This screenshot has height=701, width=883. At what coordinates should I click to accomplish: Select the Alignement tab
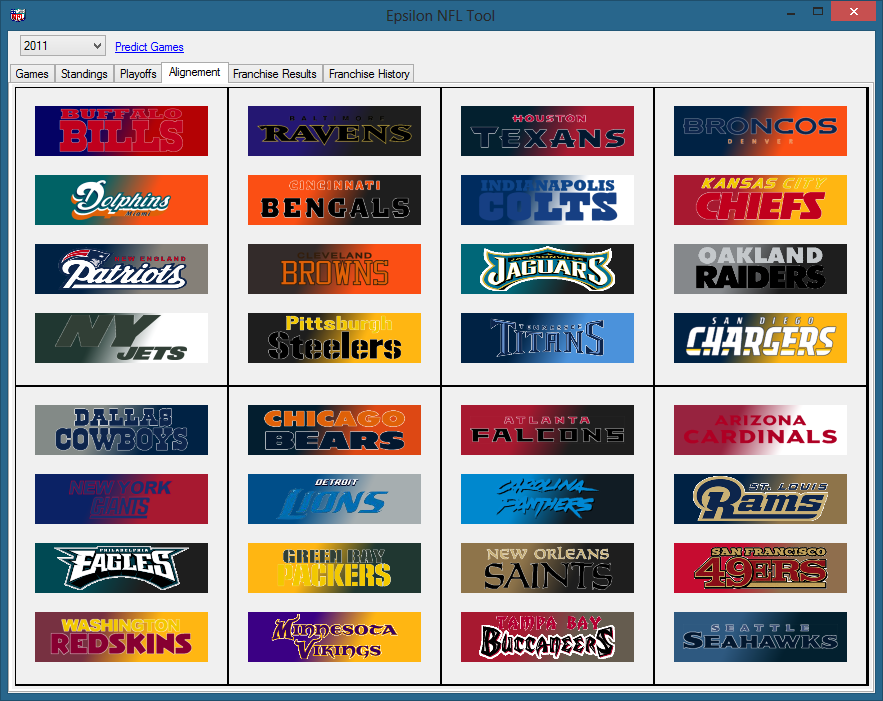point(195,72)
